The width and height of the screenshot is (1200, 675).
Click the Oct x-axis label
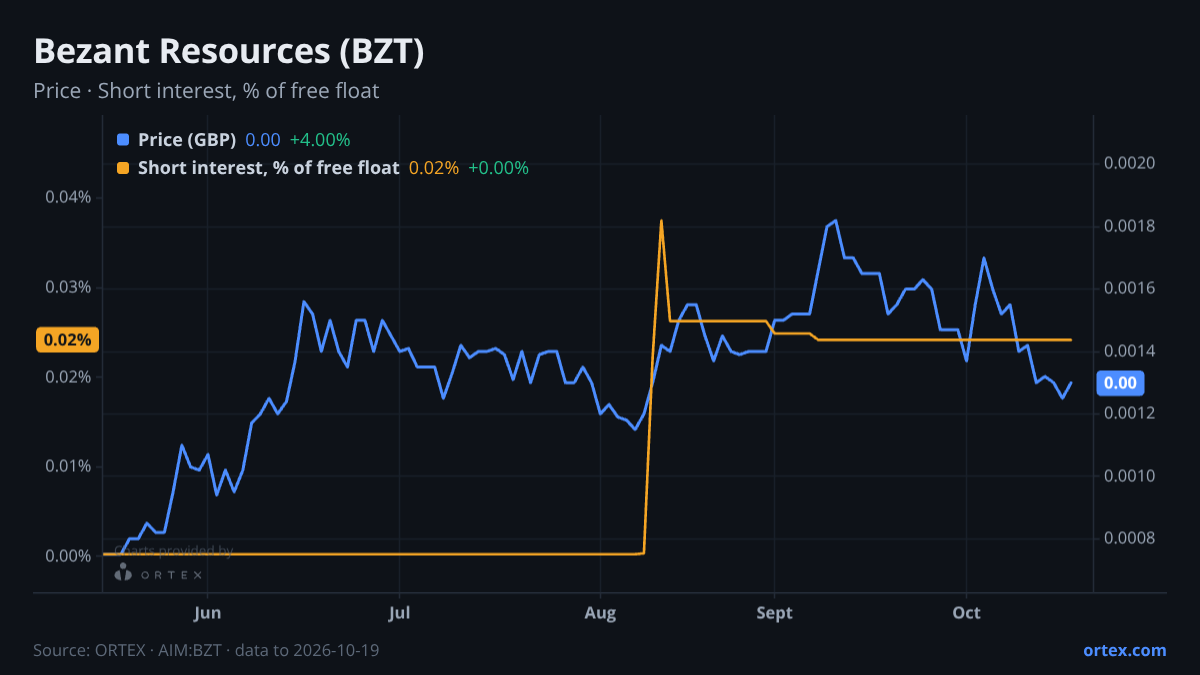click(x=966, y=613)
